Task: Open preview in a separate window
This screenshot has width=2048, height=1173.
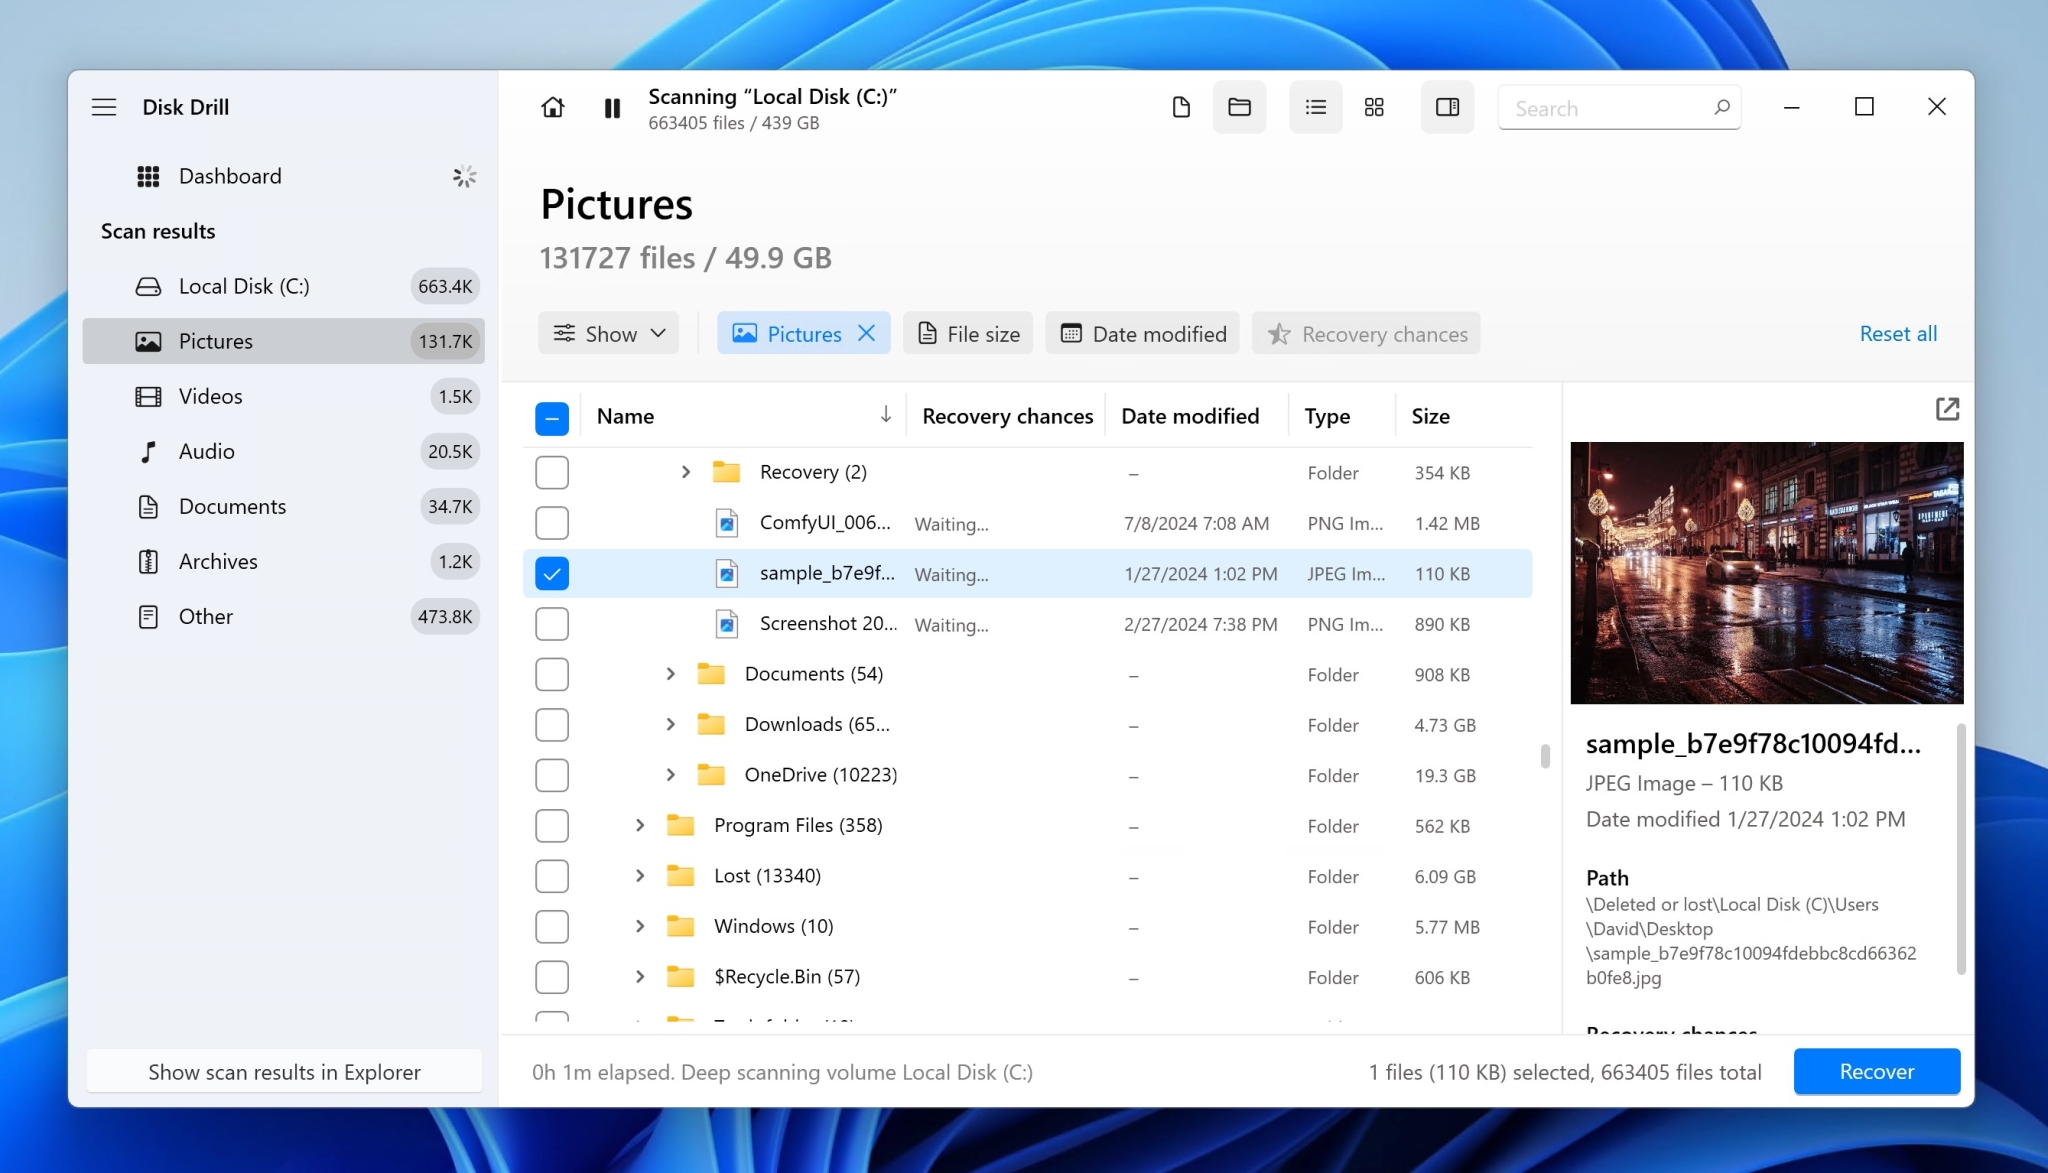Action: click(1946, 409)
